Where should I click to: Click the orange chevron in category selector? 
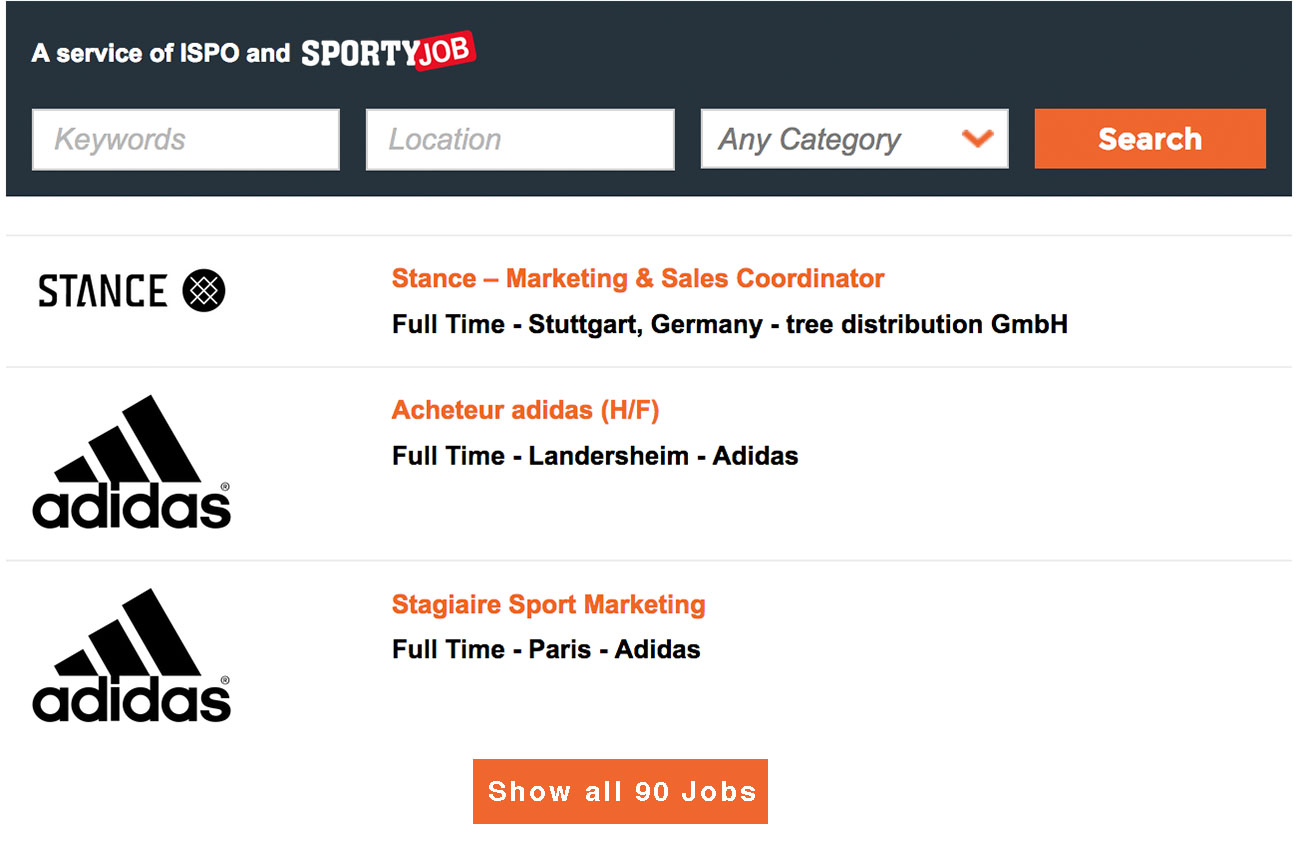(x=977, y=138)
